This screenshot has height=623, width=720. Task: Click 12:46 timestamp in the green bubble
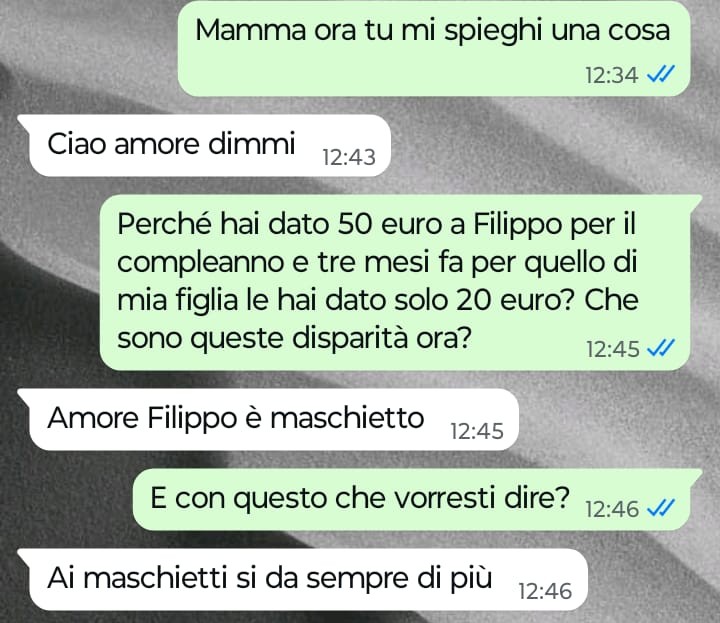pos(612,509)
